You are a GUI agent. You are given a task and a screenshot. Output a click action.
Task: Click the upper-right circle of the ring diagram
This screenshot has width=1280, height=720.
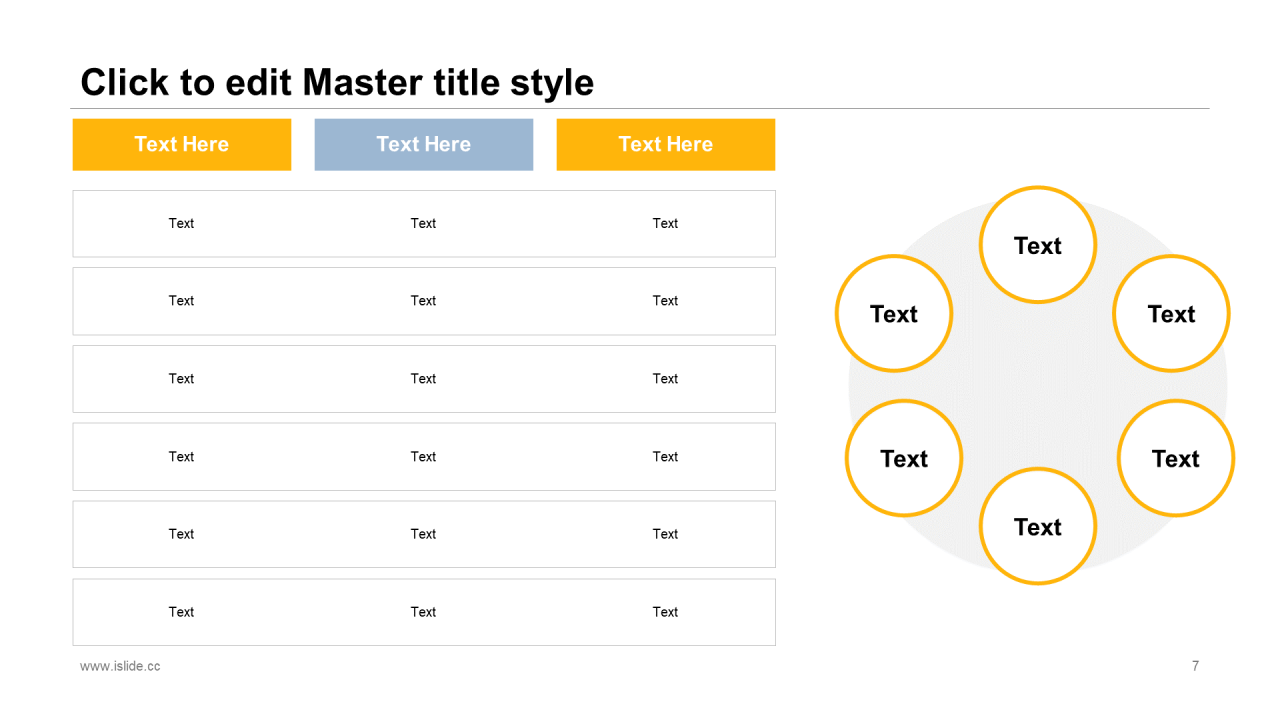[1171, 314]
